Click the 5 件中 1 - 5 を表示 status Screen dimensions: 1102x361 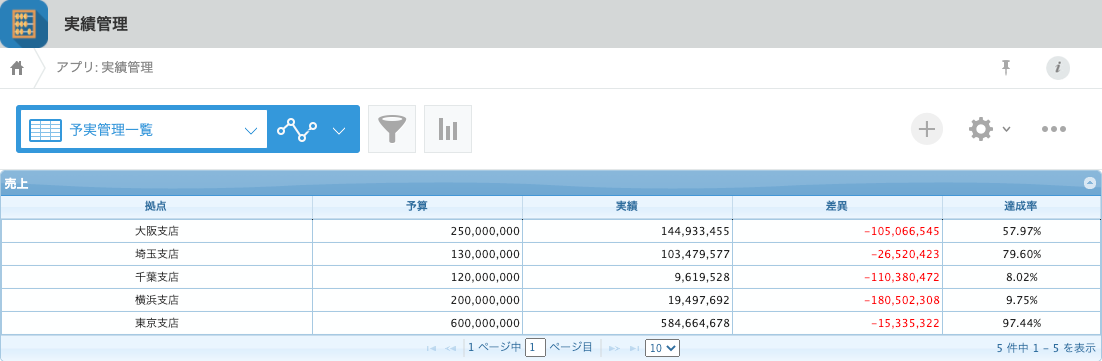[1046, 348]
